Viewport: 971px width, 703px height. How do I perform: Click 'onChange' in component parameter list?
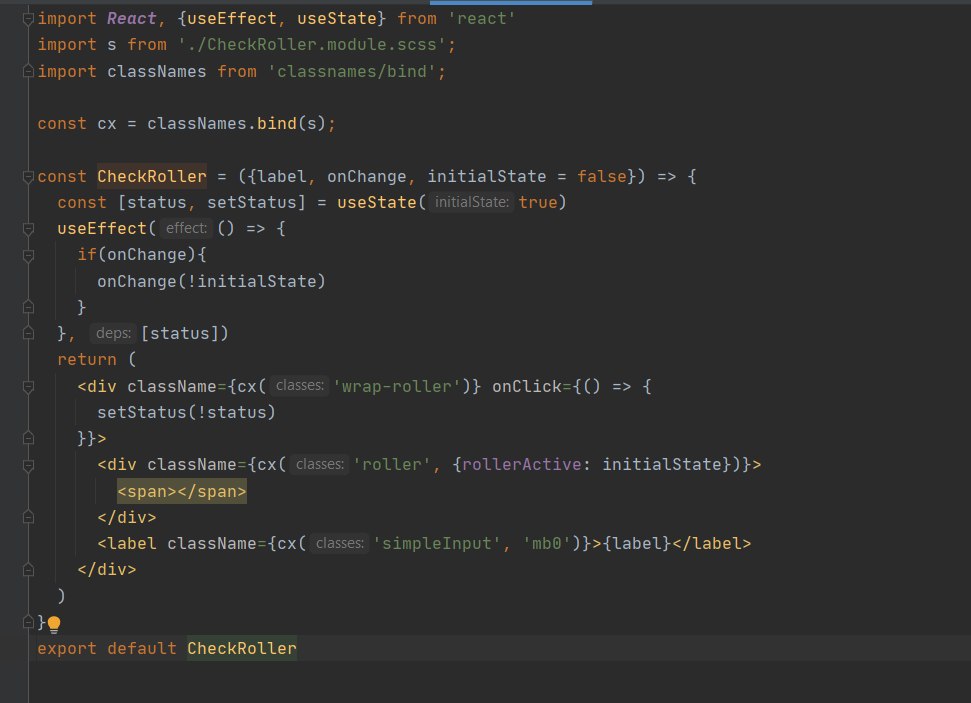tap(367, 177)
